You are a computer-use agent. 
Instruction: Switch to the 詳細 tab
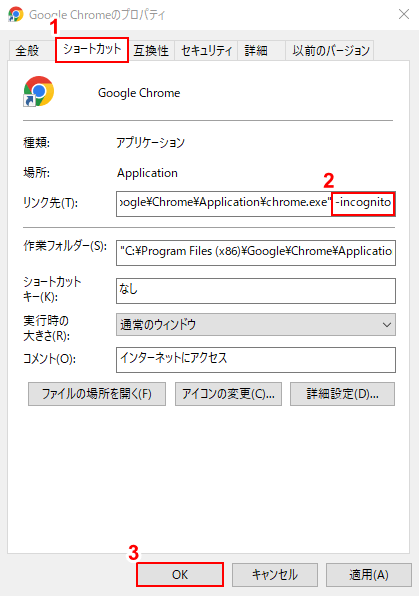coord(256,50)
